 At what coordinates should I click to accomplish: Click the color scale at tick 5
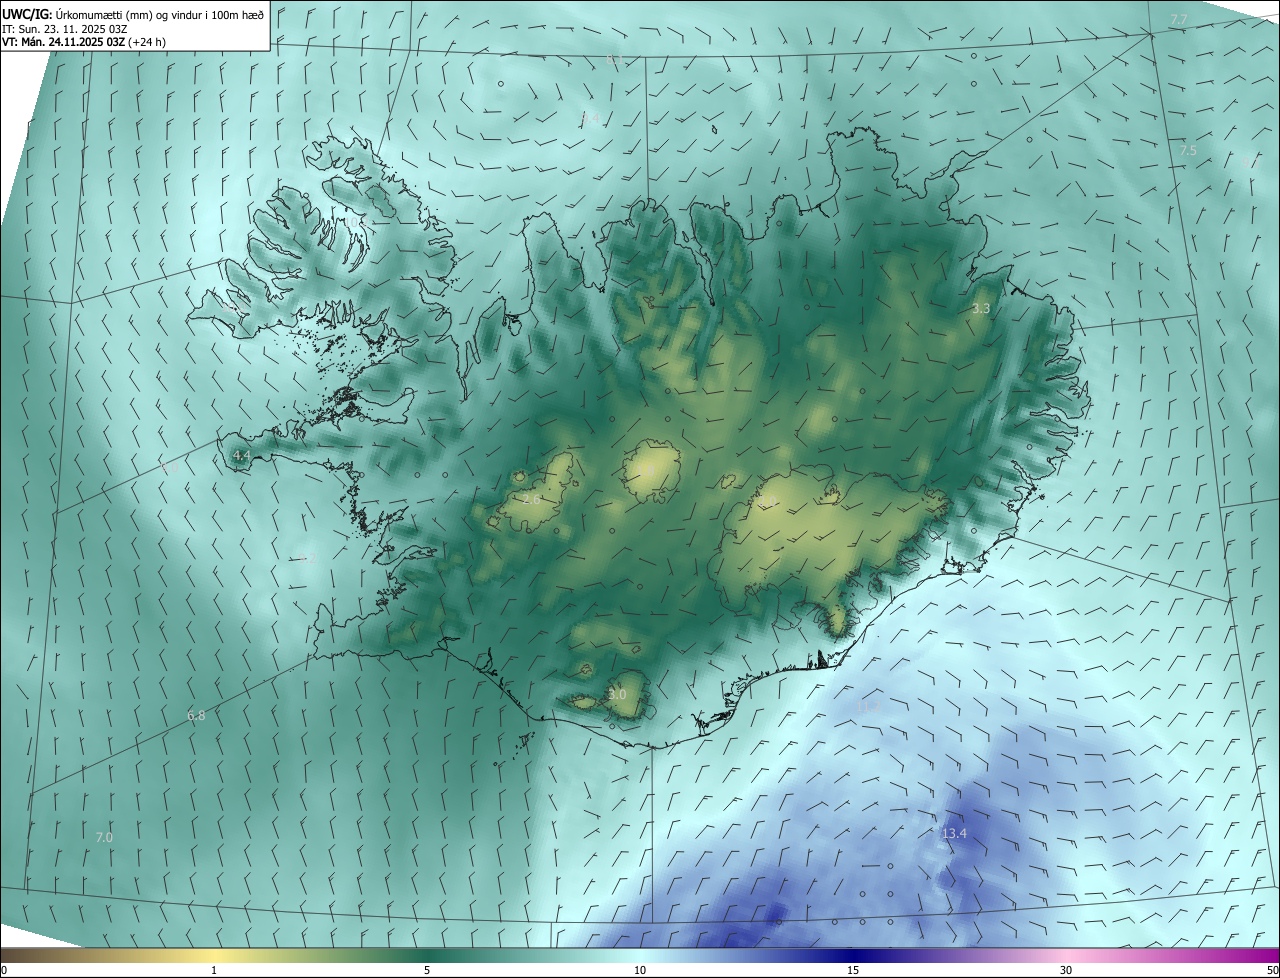point(427,970)
